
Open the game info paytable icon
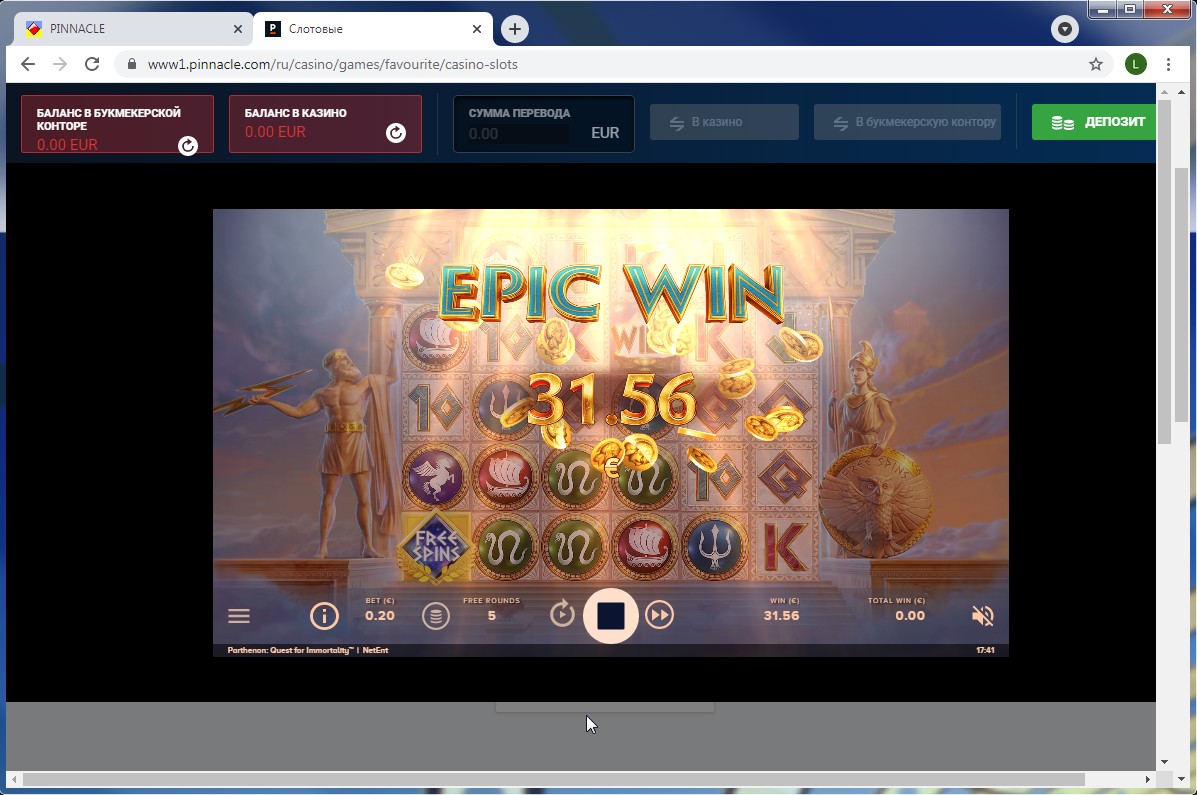pos(324,616)
